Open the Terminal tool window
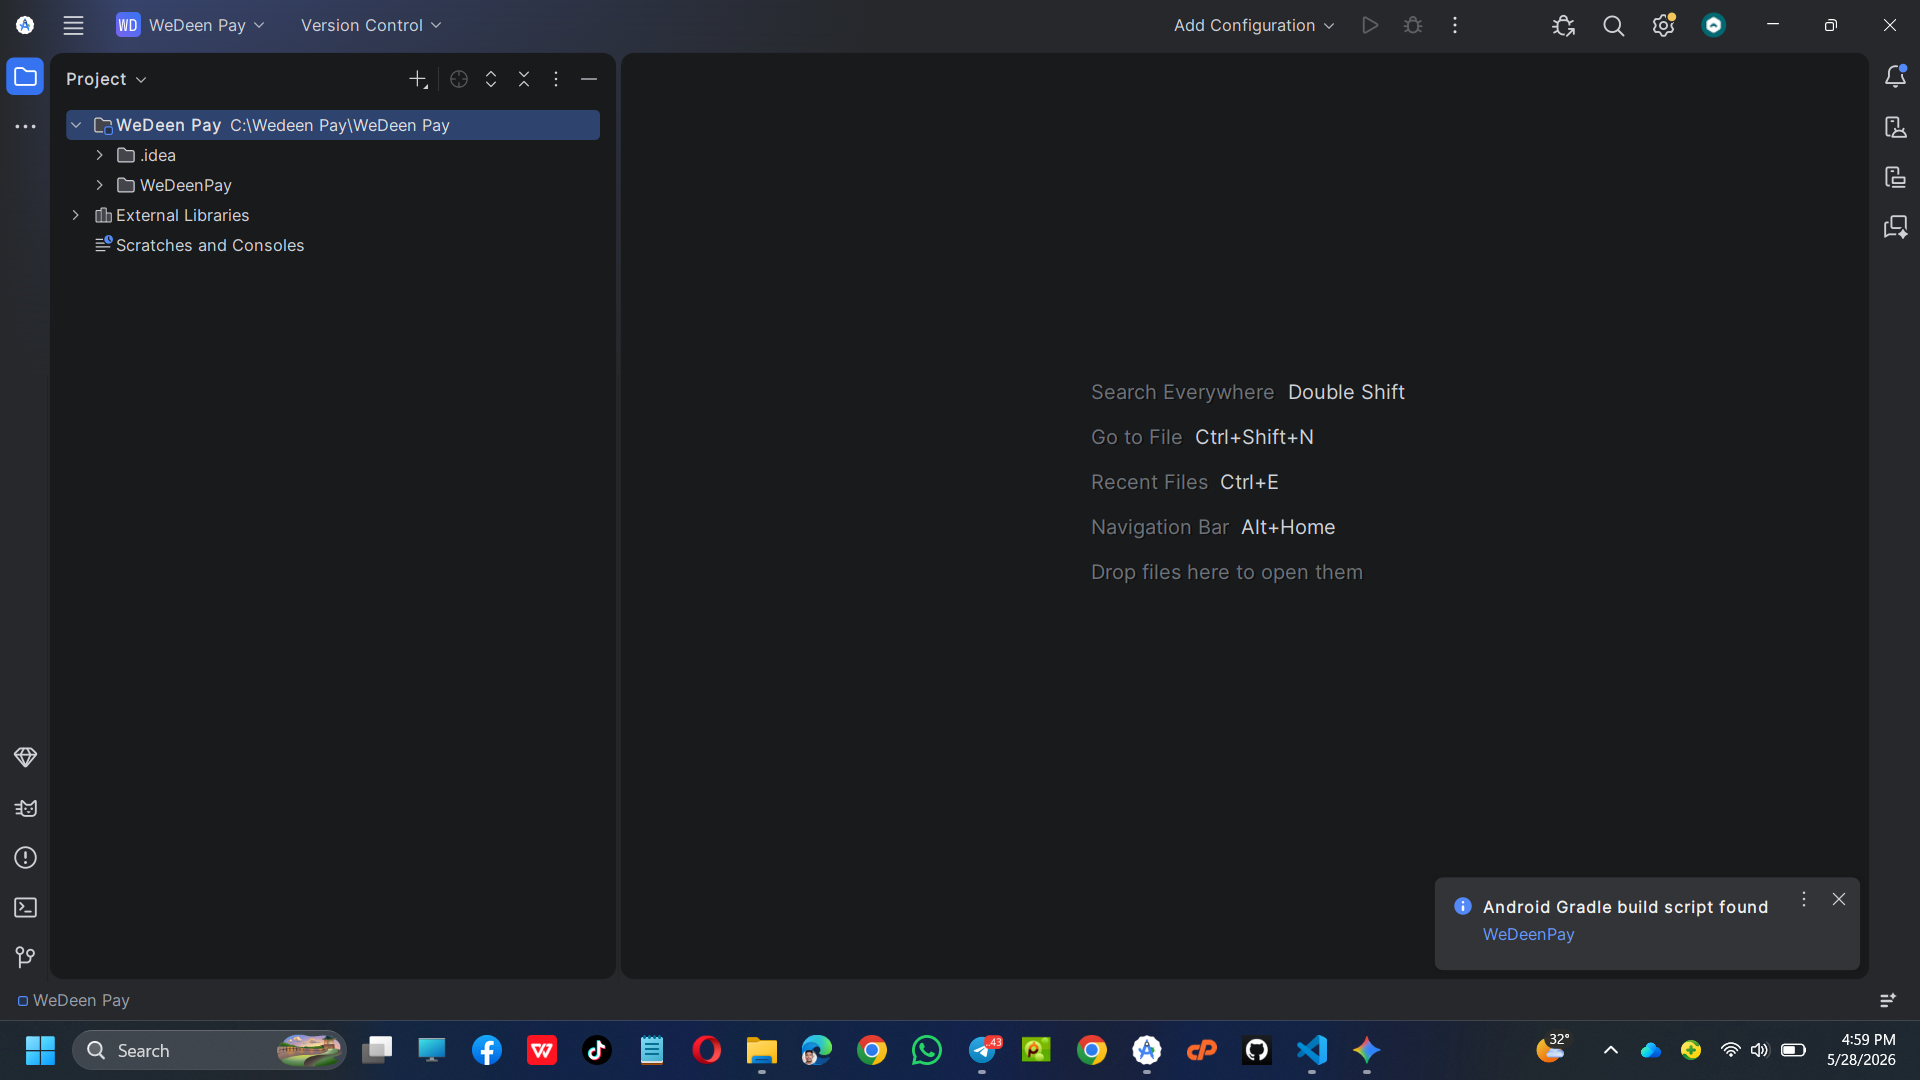Image resolution: width=1920 pixels, height=1080 pixels. point(25,907)
